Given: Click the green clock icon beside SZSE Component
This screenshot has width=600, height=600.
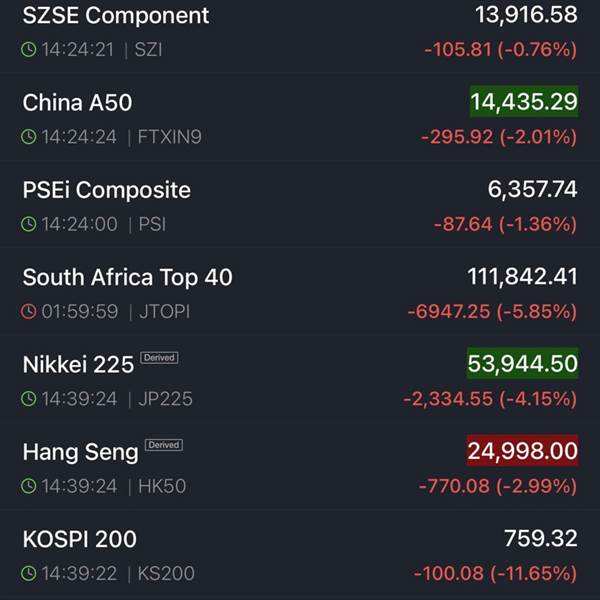Looking at the screenshot, I should click(x=29, y=49).
